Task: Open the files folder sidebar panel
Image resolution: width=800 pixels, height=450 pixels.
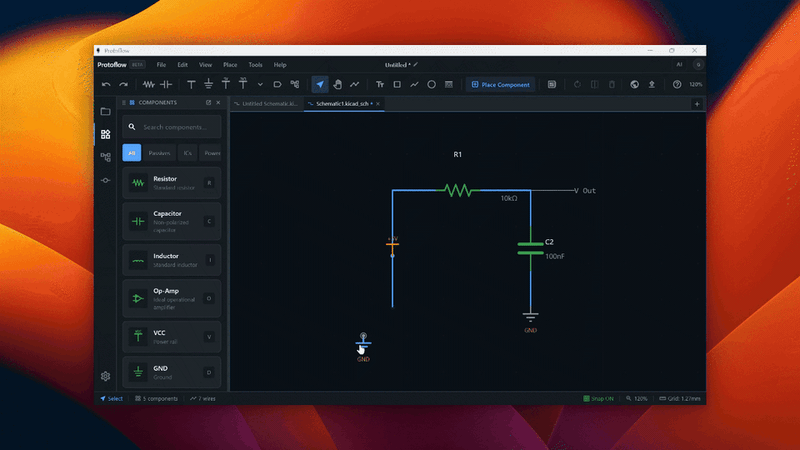Action: [x=106, y=111]
